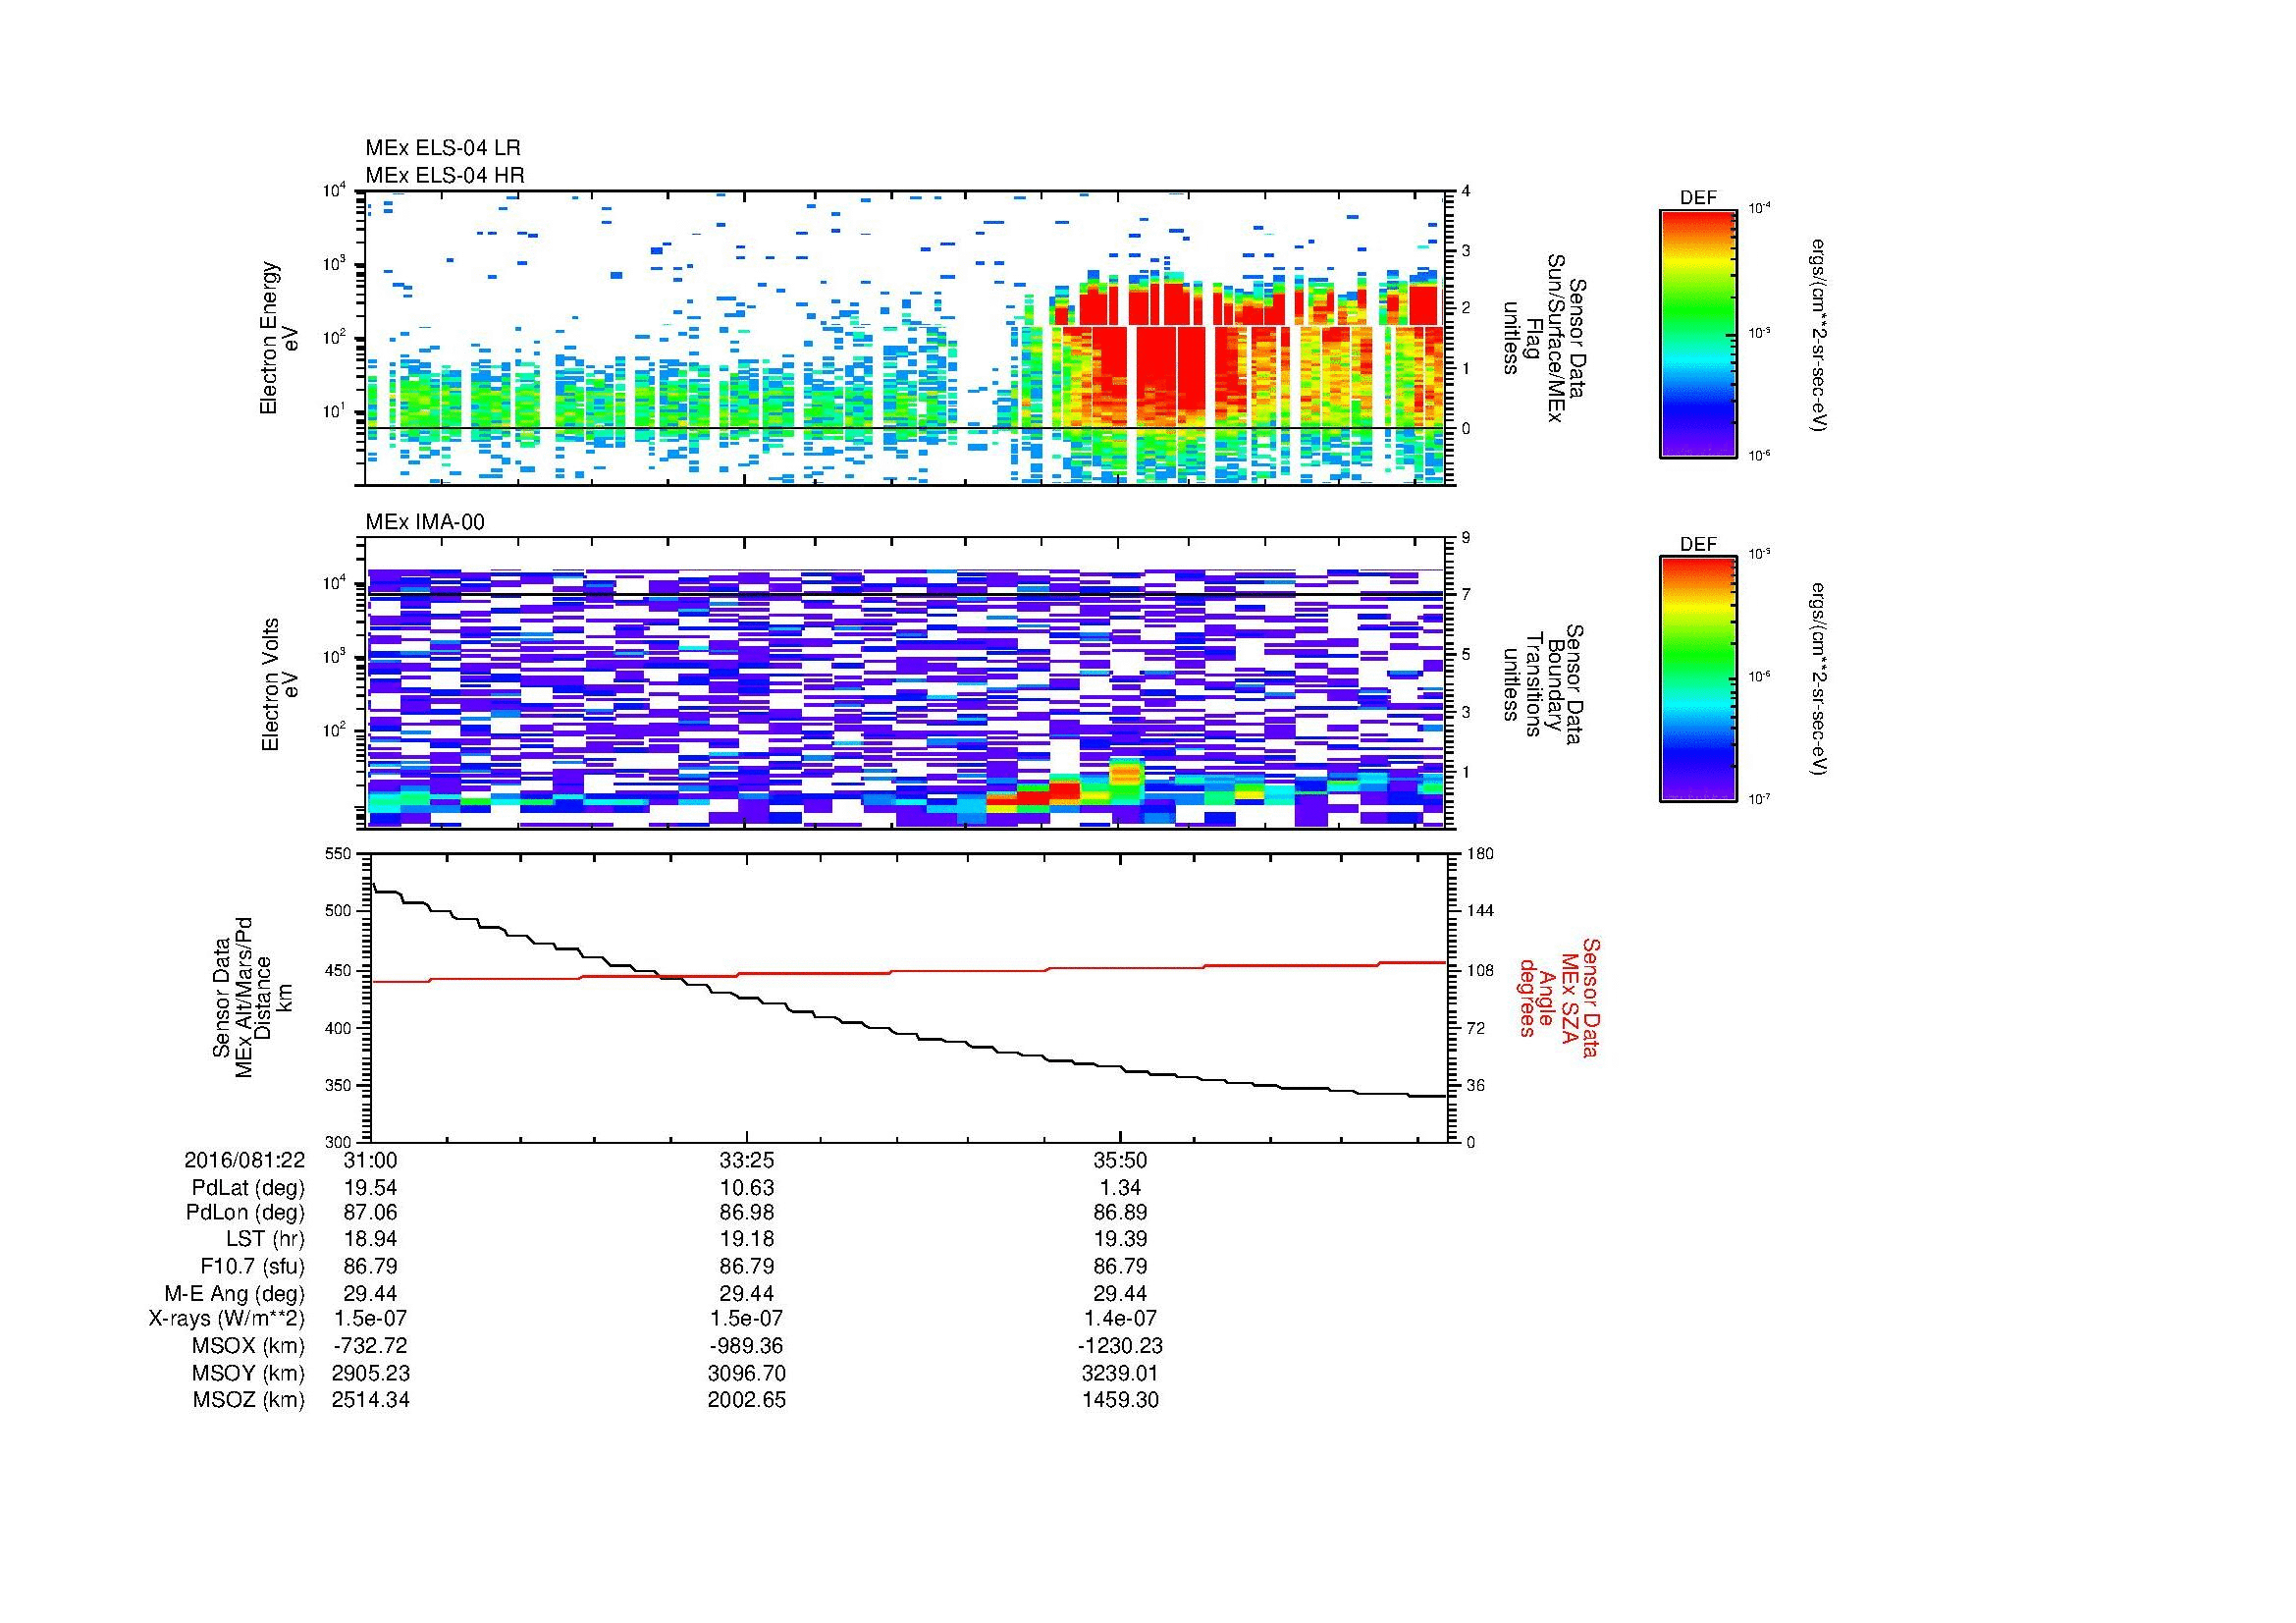Click the 550 altitude axis tick label
Screen dimensions: 2296x1623
[340, 853]
